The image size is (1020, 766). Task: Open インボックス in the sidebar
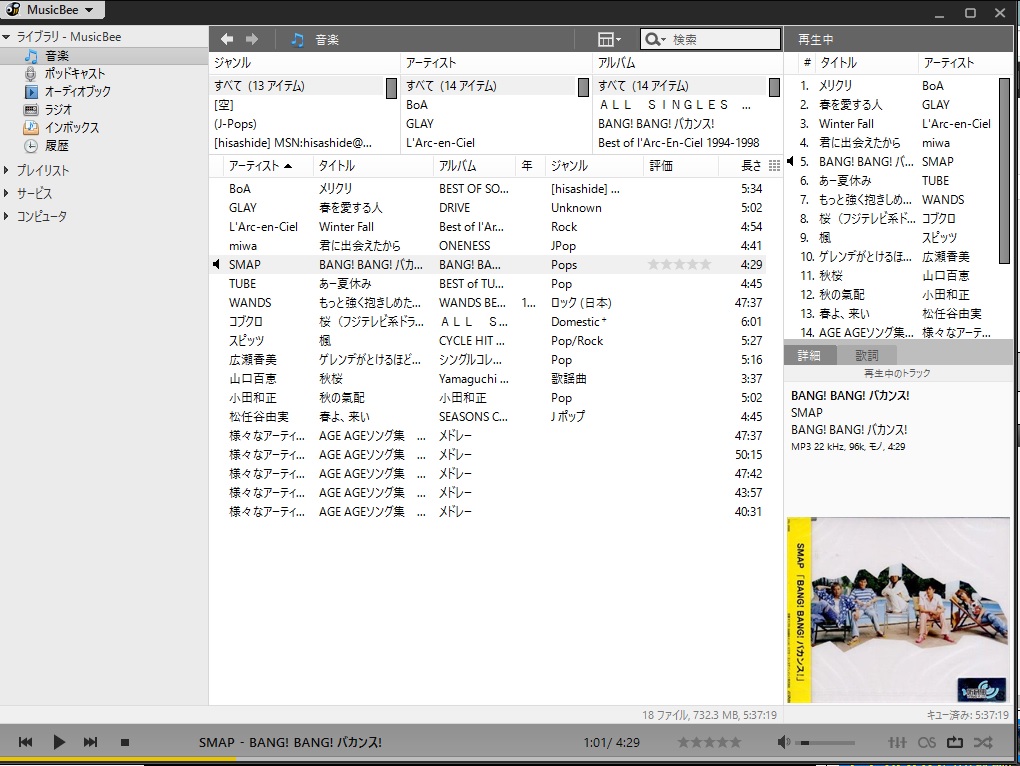pyautogui.click(x=72, y=127)
